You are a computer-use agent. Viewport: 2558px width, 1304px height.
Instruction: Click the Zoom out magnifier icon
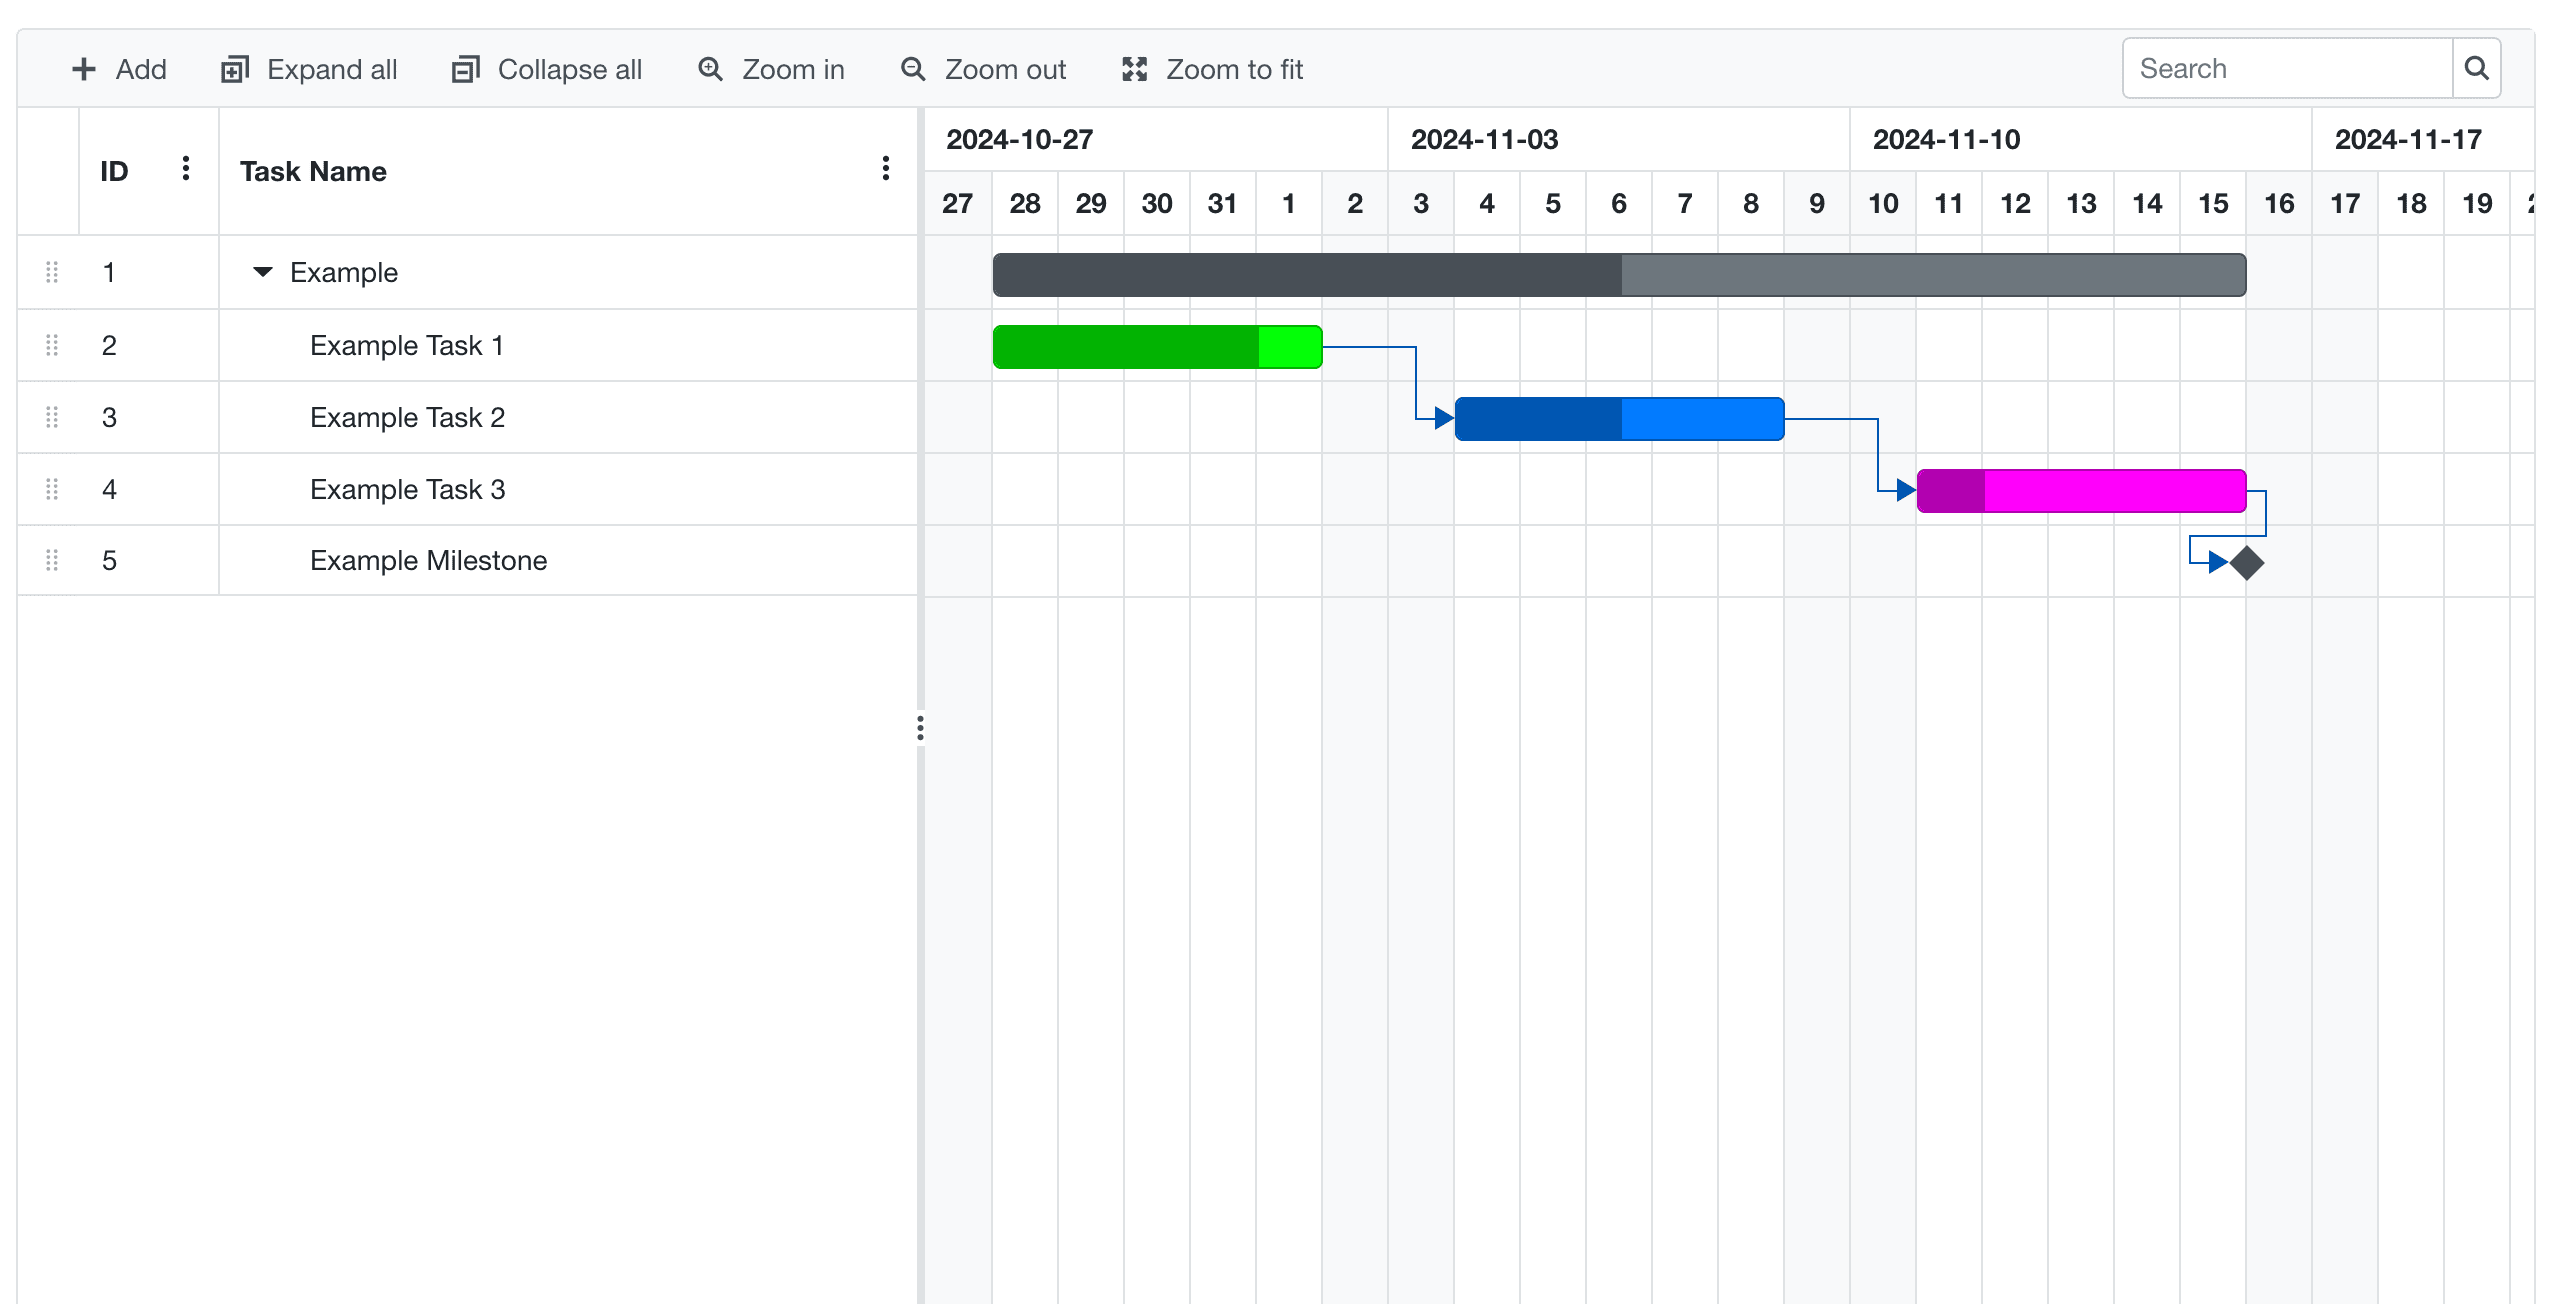[x=912, y=68]
